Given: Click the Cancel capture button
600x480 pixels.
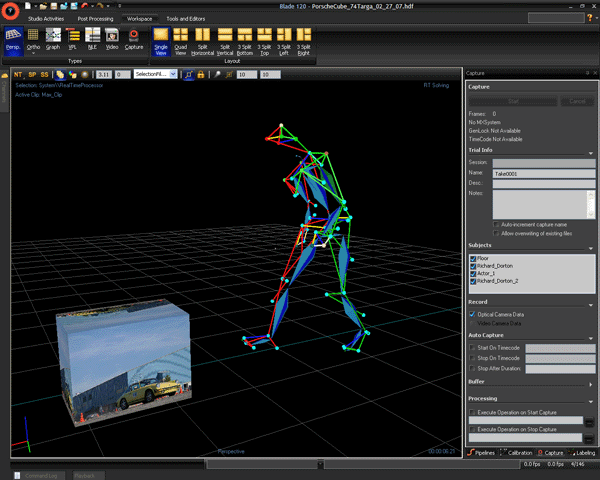Looking at the screenshot, I should coord(577,101).
